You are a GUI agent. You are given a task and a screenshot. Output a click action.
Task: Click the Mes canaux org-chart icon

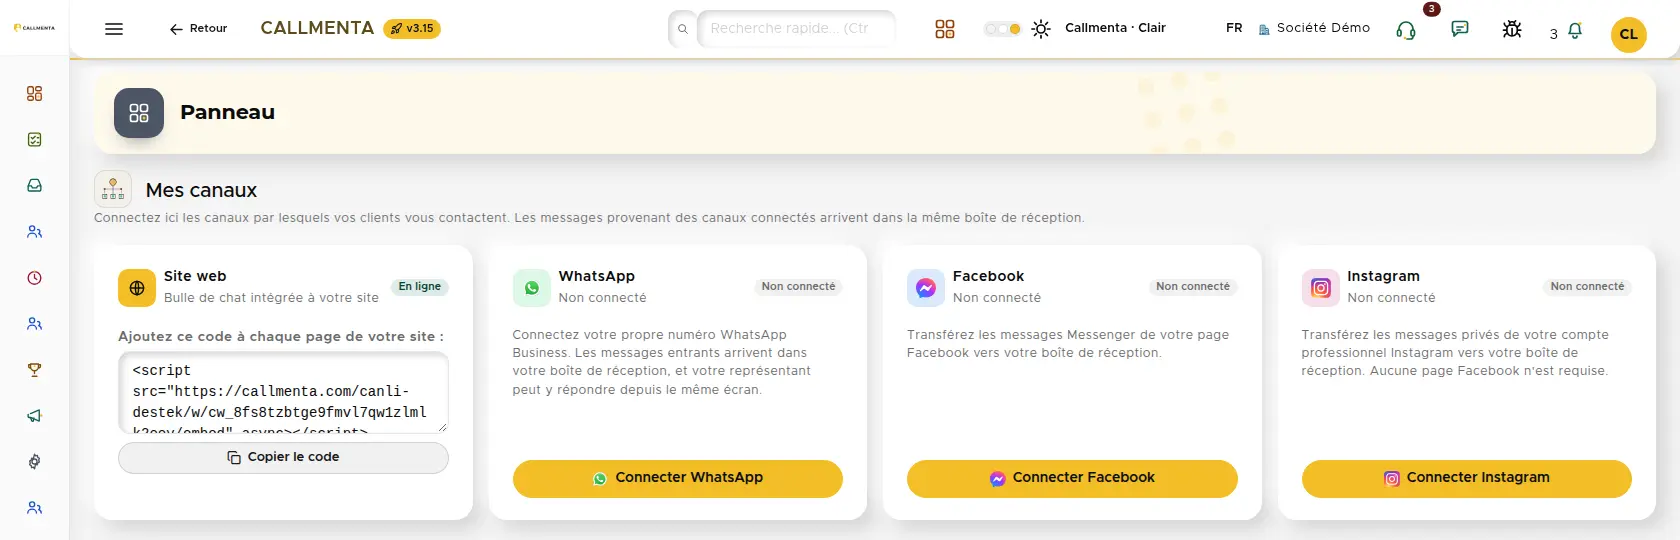pyautogui.click(x=113, y=189)
